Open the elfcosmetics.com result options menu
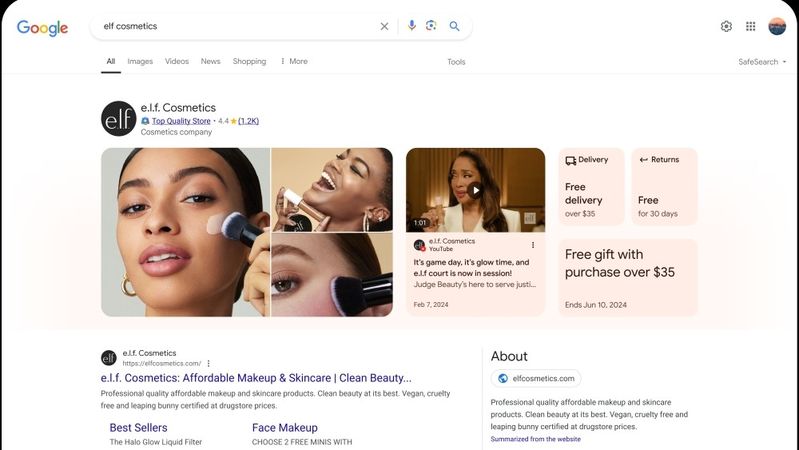Viewport: 799px width, 450px height. tap(208, 363)
